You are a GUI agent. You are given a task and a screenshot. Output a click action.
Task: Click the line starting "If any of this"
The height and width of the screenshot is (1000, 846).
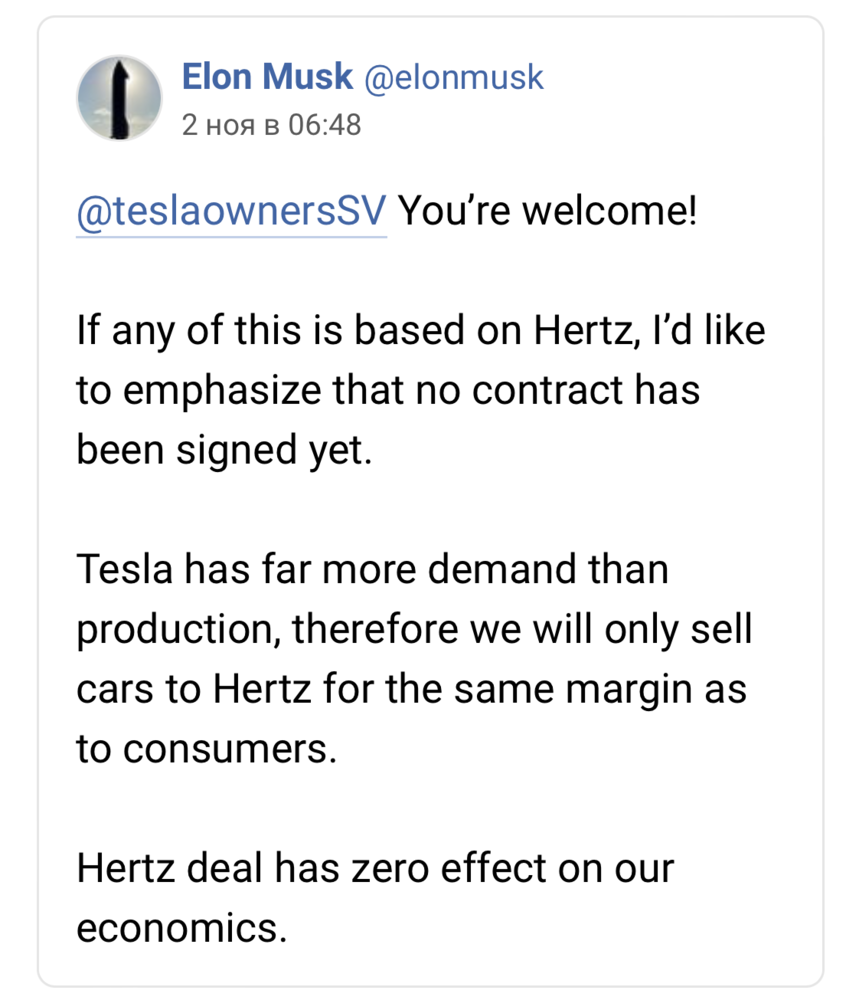(420, 331)
